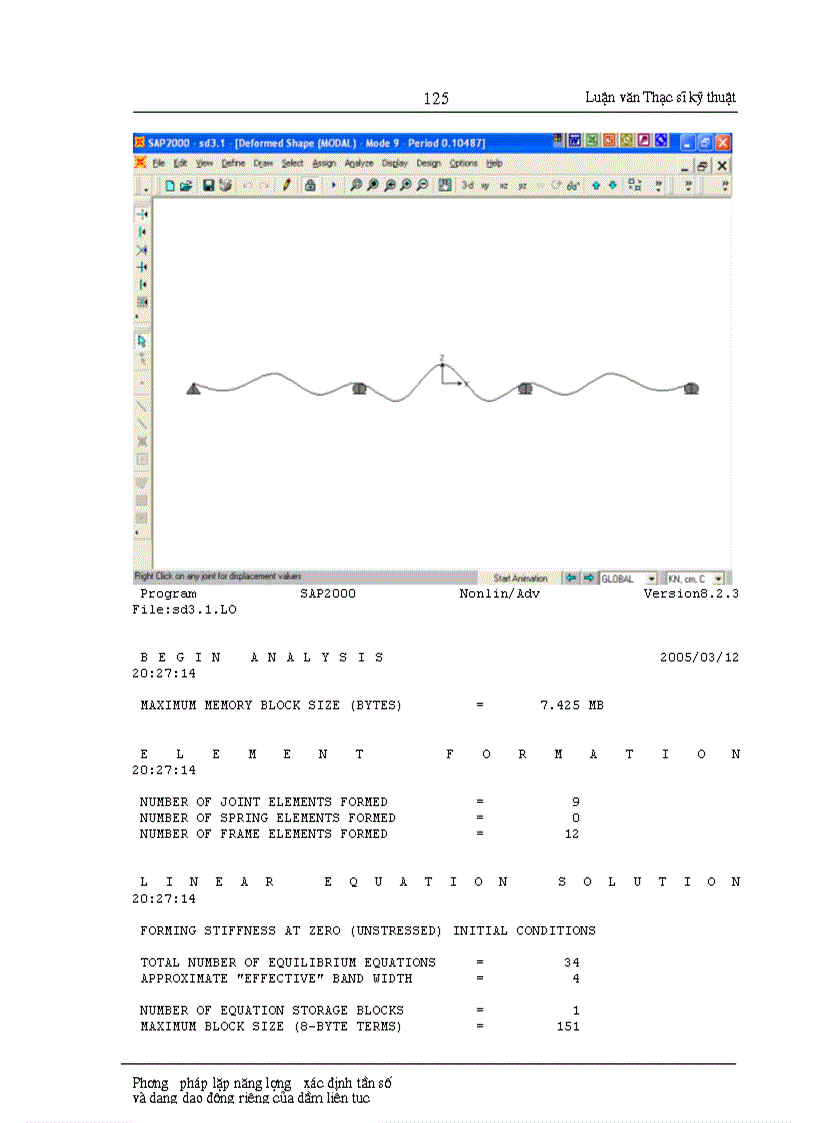Click the lock/unlock model padlock icon
Image resolution: width=816 pixels, height=1123 pixels.
tap(310, 185)
